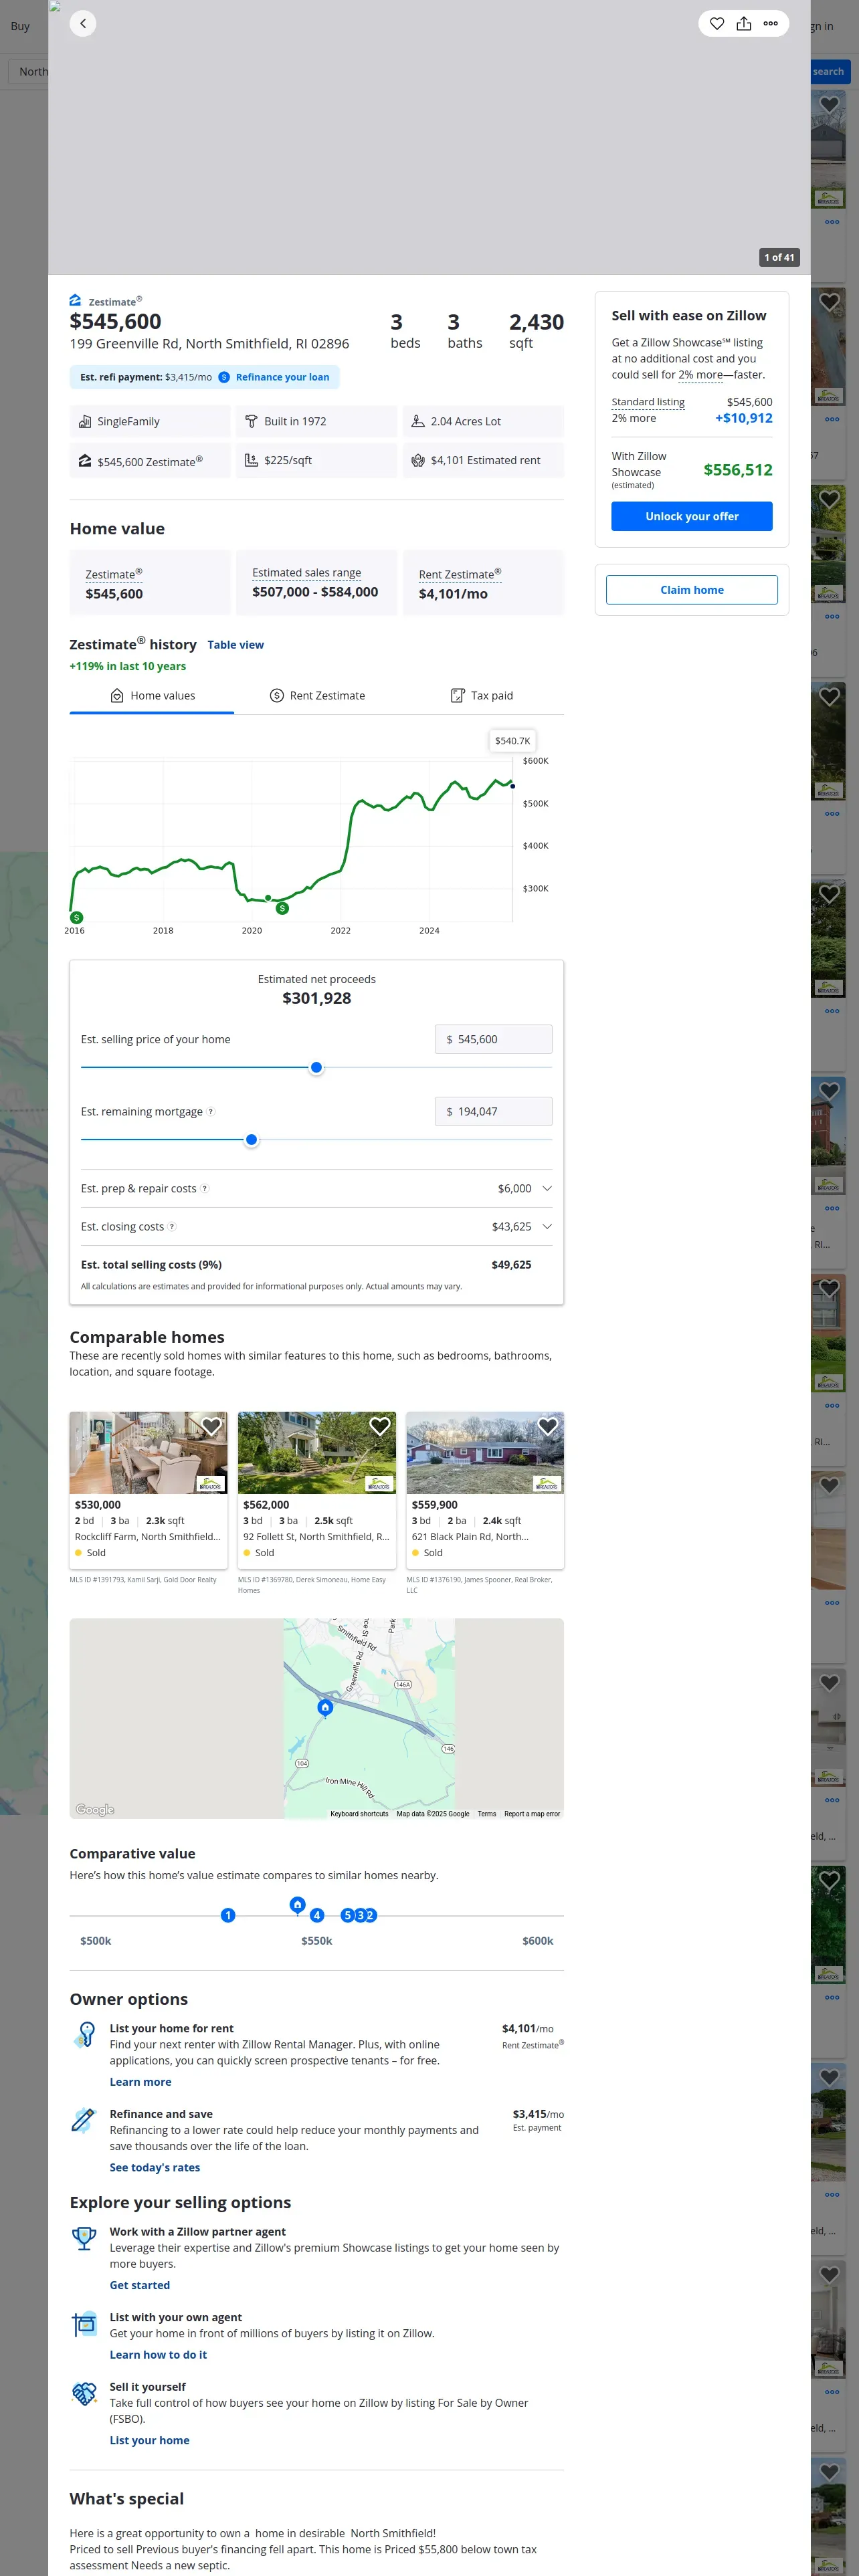Open the more options three-dot menu

pyautogui.click(x=771, y=23)
